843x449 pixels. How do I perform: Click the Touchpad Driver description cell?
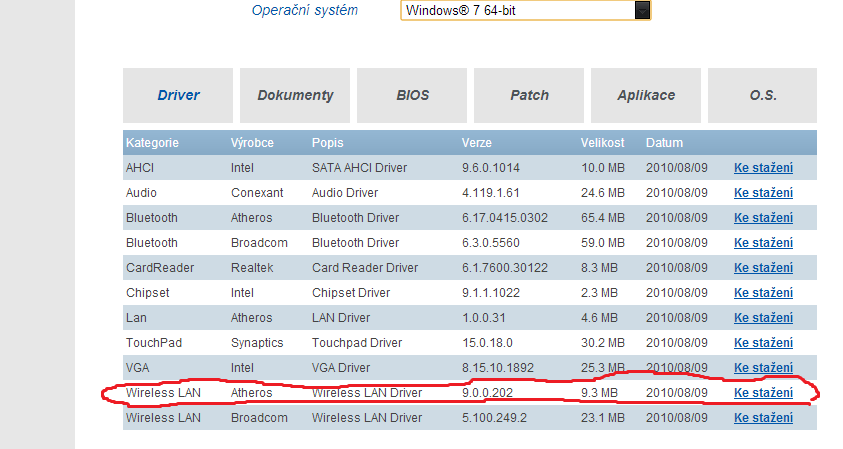coord(357,343)
